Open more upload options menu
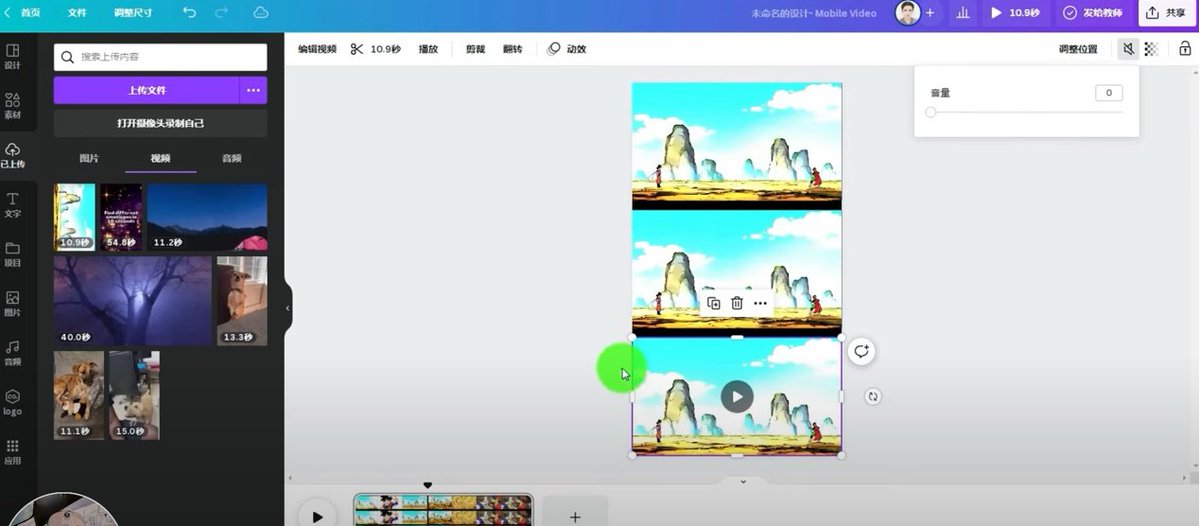The height and width of the screenshot is (526, 1200). click(254, 90)
